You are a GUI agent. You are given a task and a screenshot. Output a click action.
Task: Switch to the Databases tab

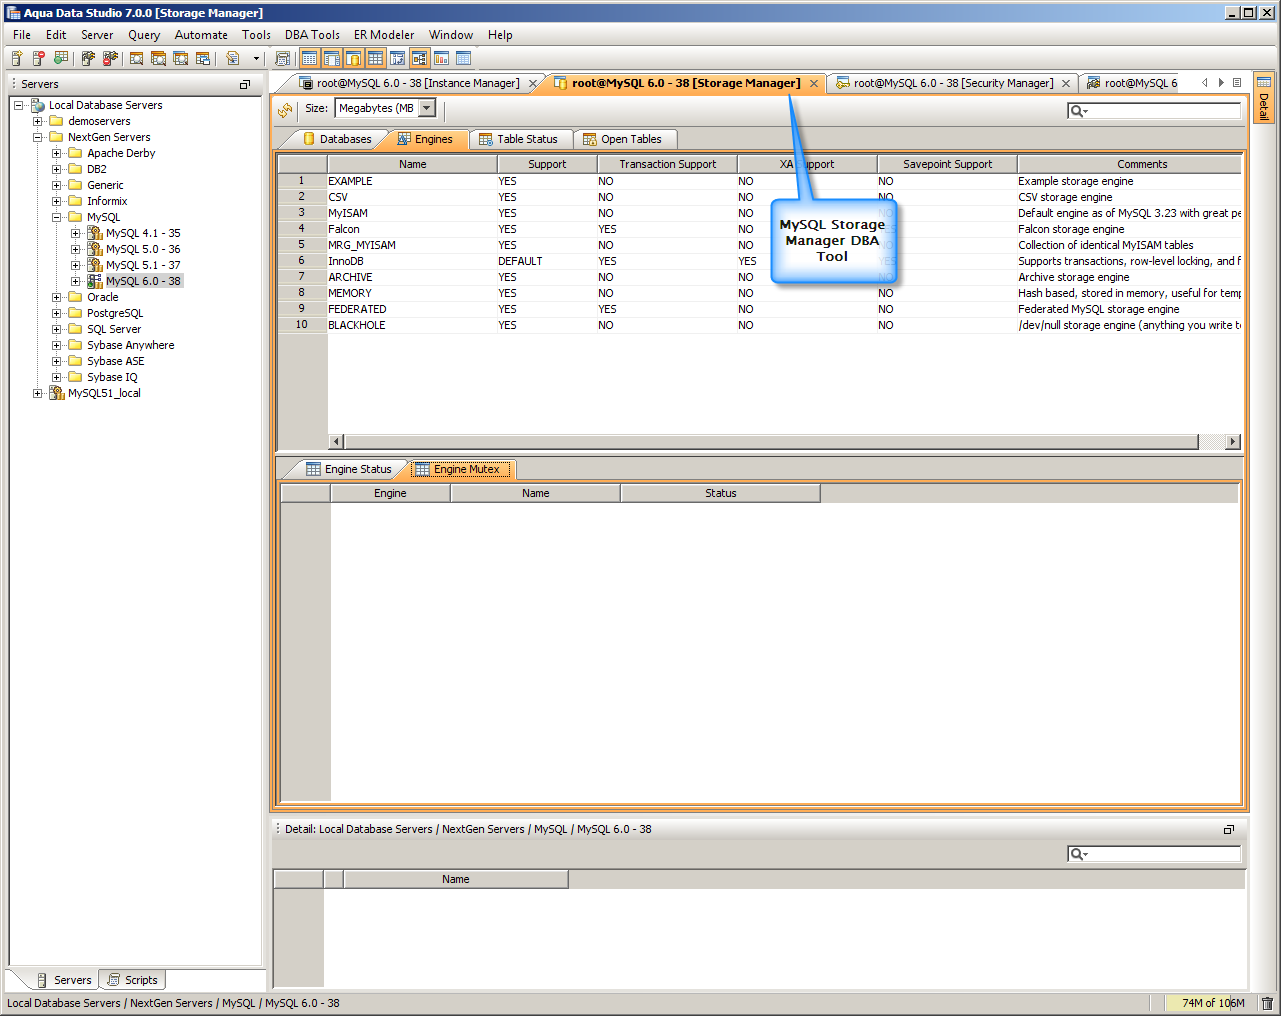tap(337, 139)
